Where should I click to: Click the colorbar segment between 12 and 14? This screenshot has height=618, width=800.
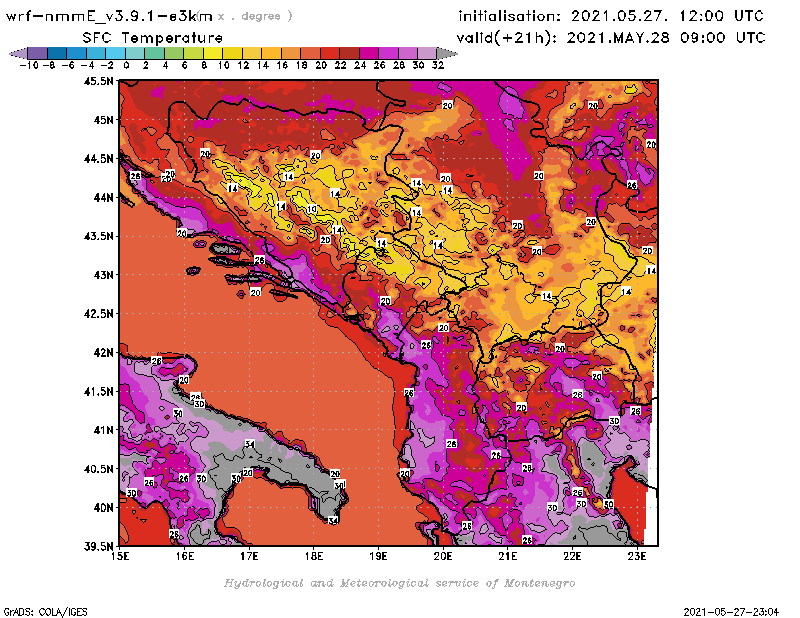pos(252,53)
